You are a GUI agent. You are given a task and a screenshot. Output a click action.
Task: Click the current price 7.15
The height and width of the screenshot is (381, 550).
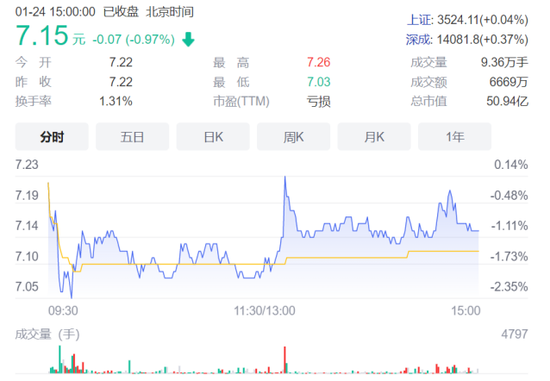pos(42,35)
